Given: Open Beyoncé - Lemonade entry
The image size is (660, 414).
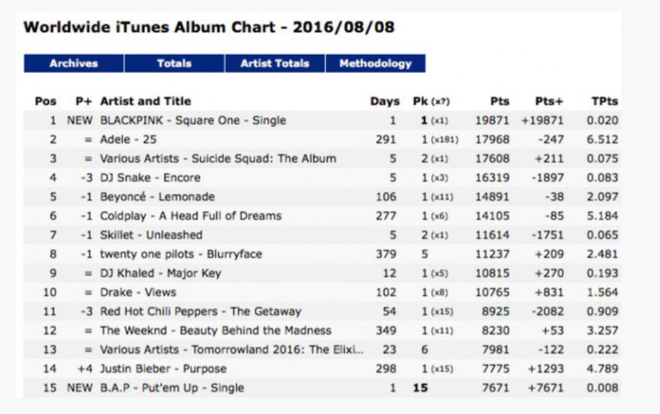Looking at the screenshot, I should point(157,196).
